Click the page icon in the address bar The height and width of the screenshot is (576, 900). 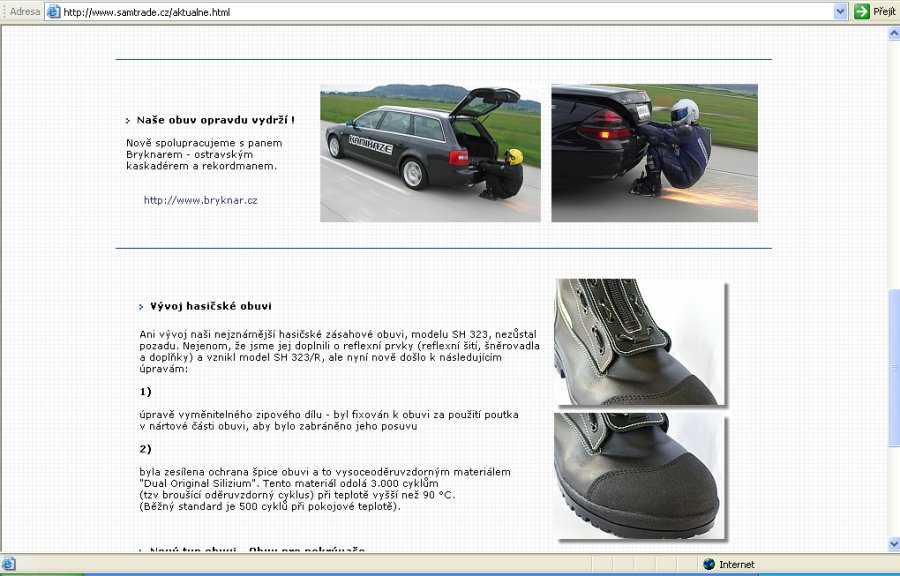54,12
